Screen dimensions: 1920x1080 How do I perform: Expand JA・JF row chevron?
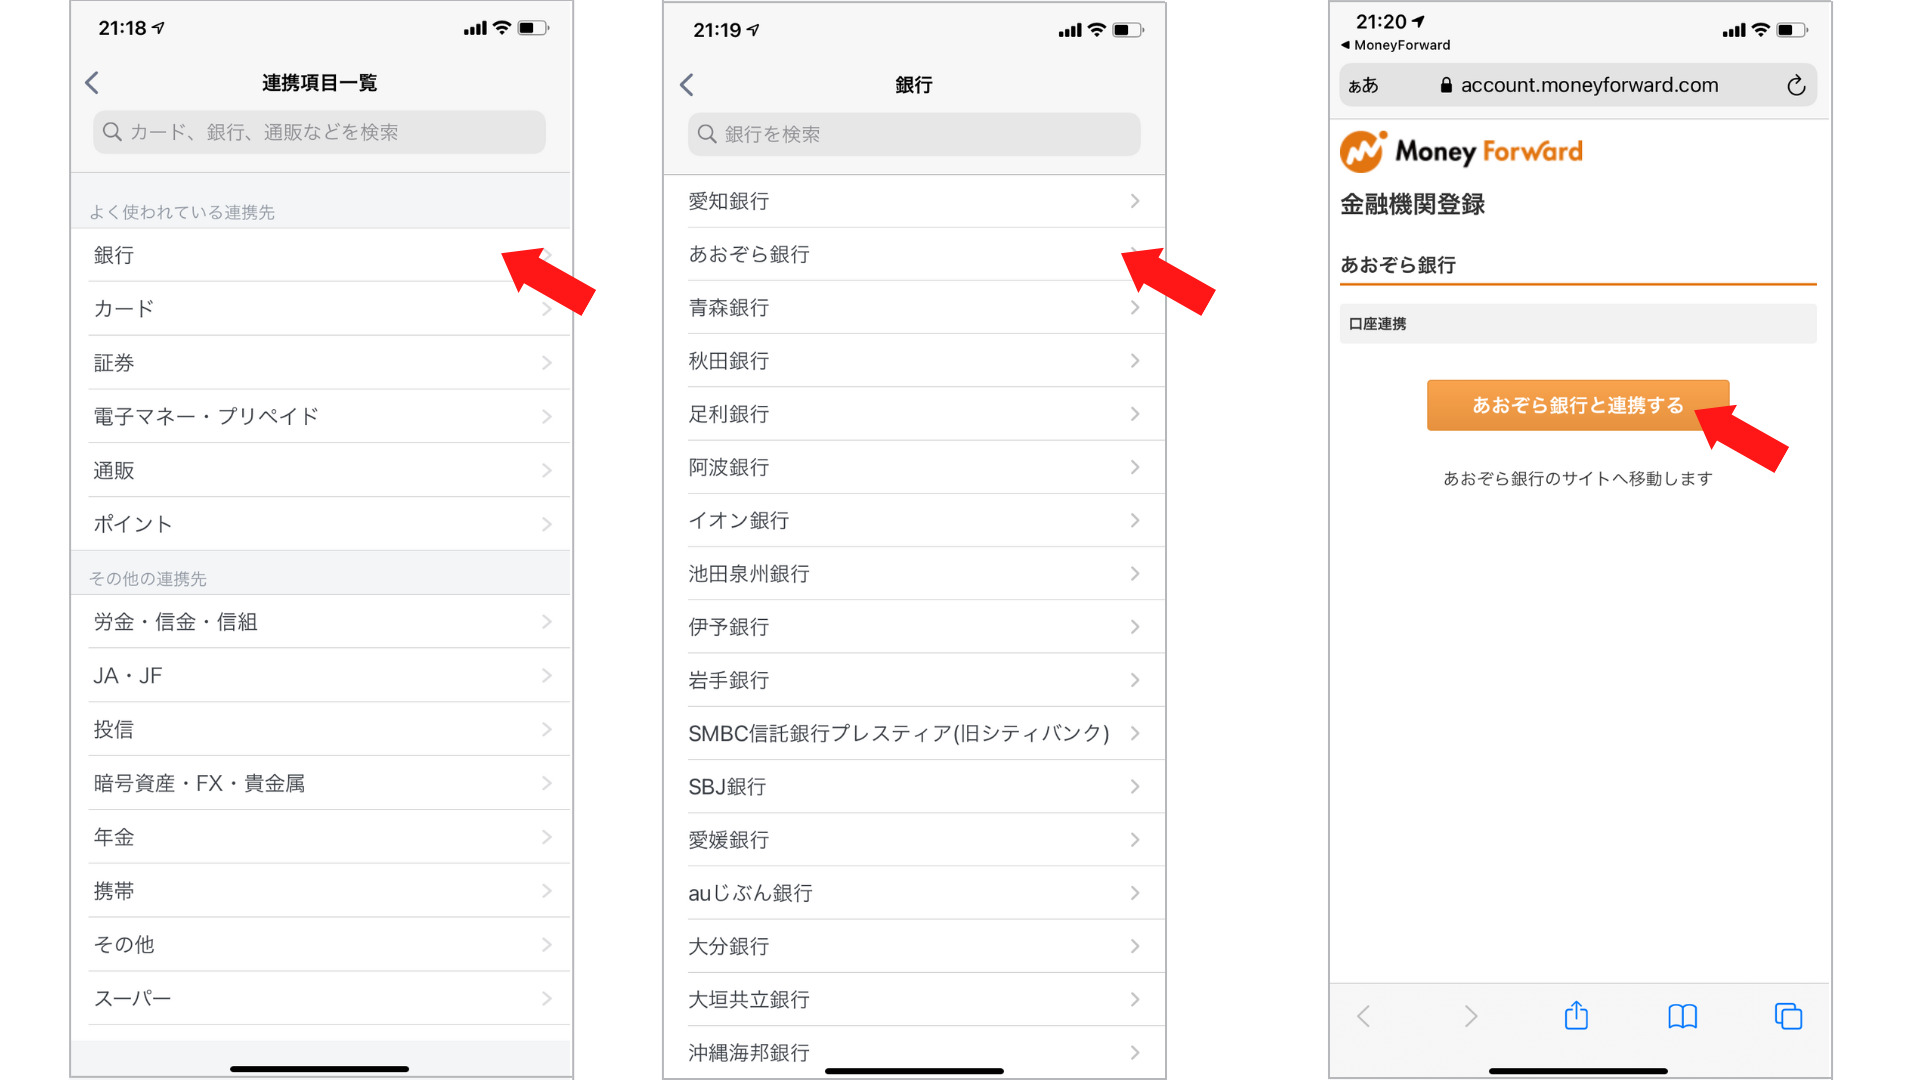[547, 676]
